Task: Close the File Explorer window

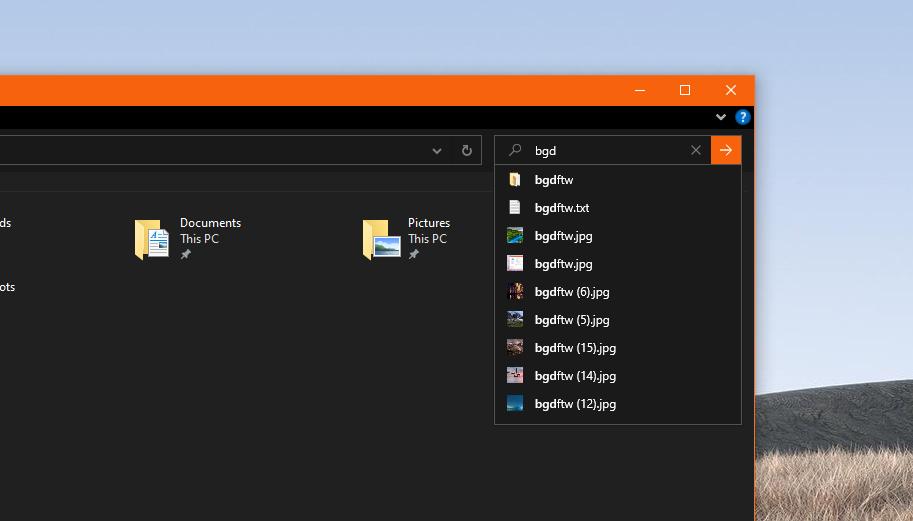Action: coord(731,90)
